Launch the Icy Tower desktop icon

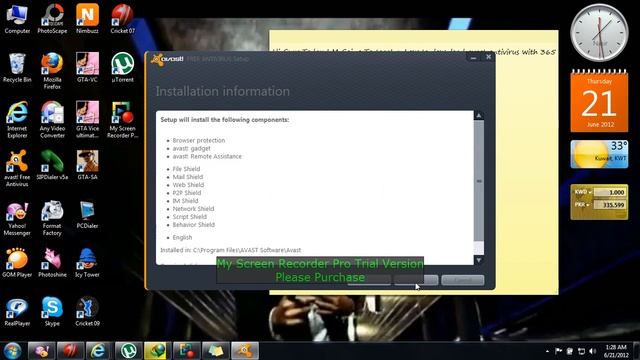pyautogui.click(x=87, y=262)
